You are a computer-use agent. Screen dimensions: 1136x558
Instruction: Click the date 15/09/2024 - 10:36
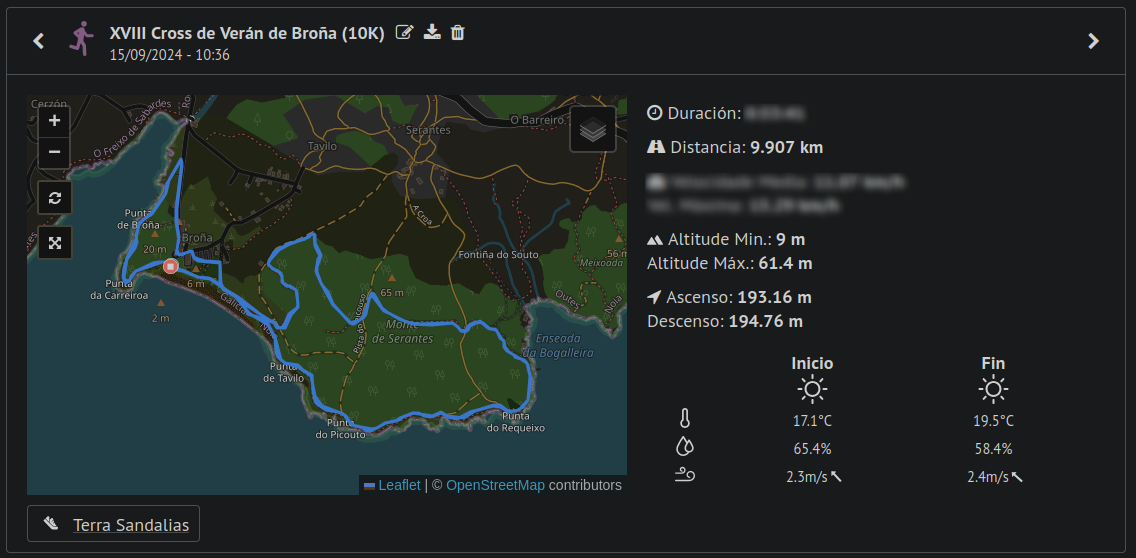170,54
